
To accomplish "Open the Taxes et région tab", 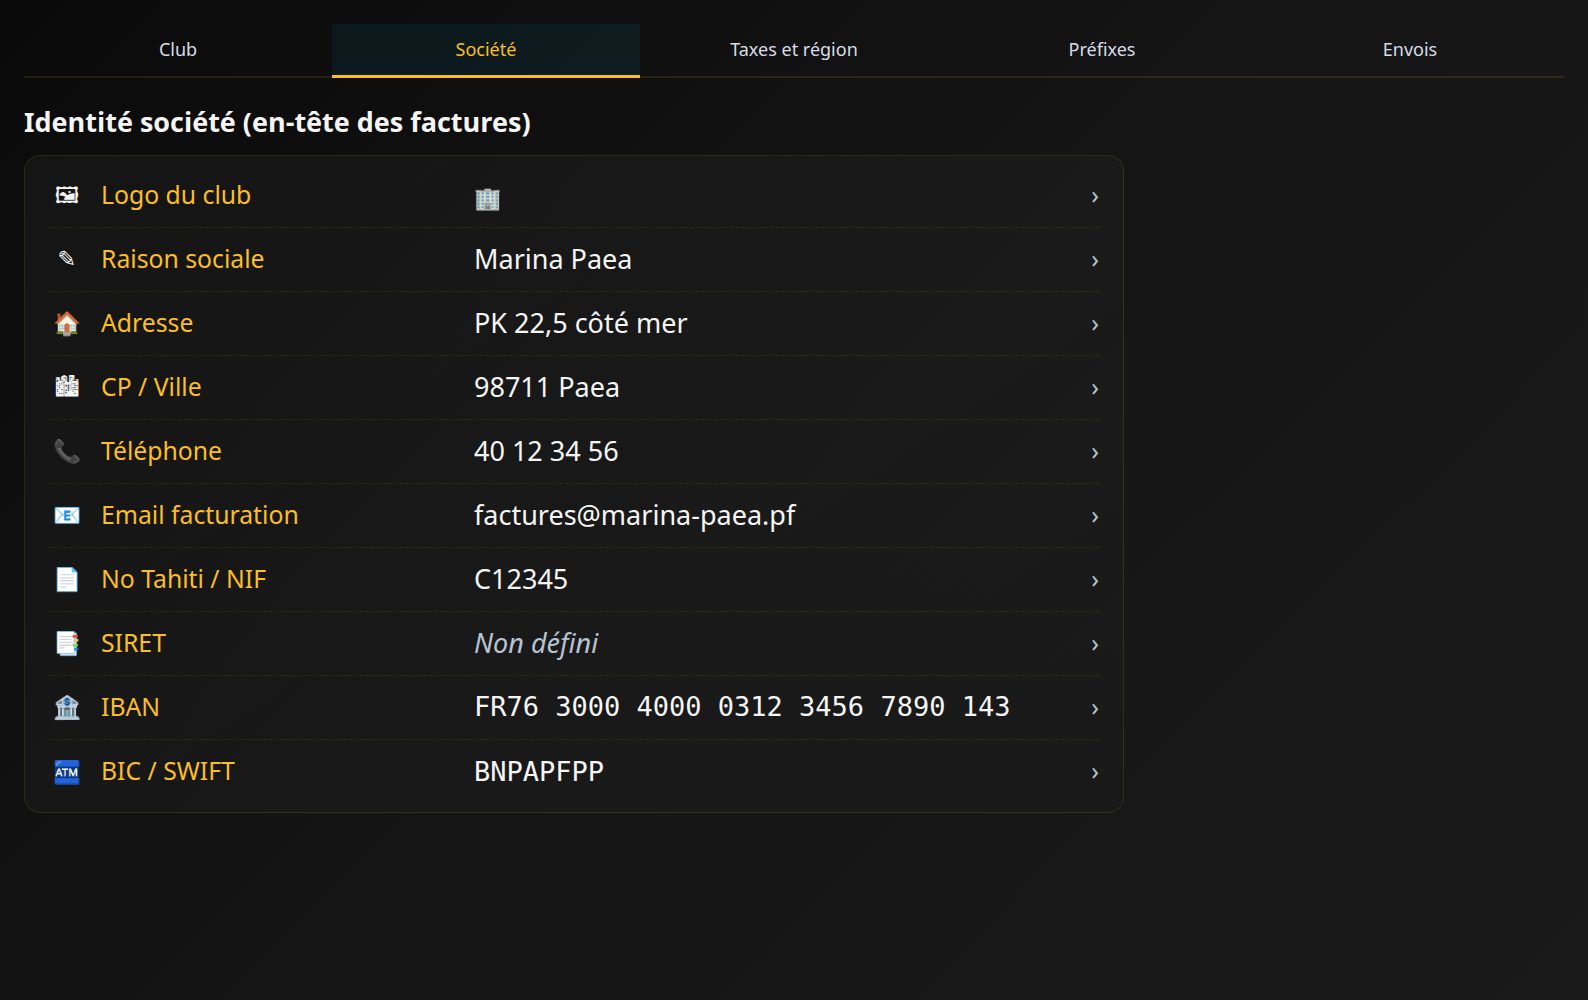I will coord(794,50).
